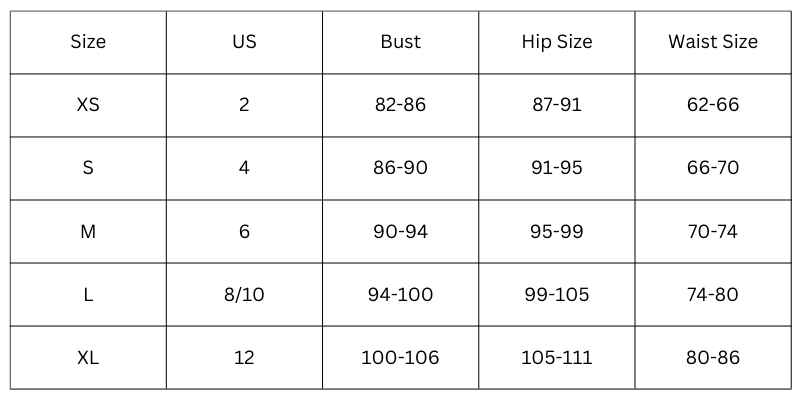Click the Size column header
The height and width of the screenshot is (400, 800).
coord(88,42)
